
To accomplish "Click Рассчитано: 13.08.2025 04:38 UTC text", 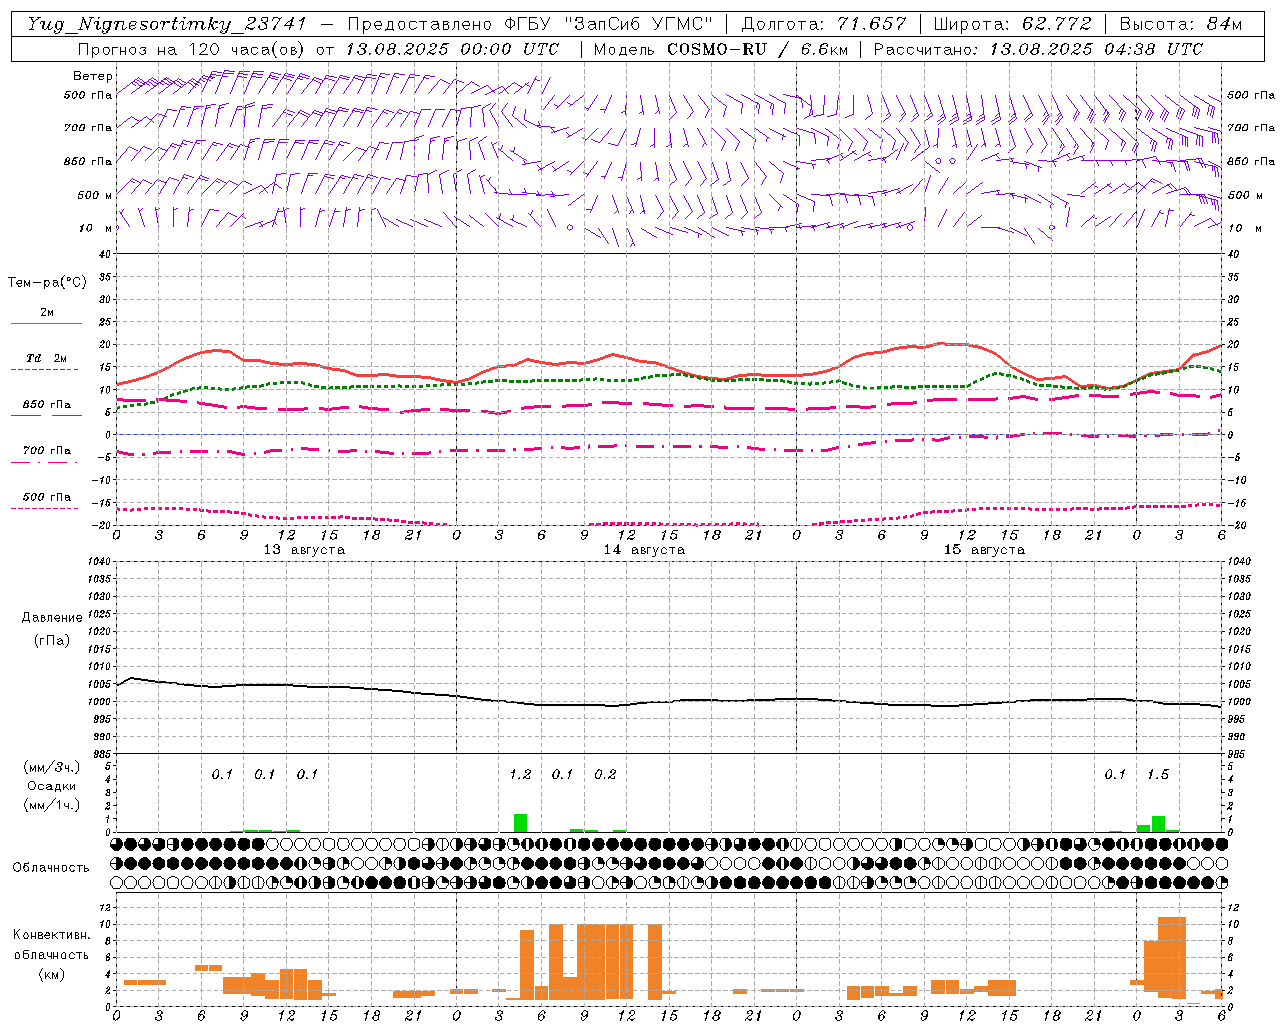I will 1038,48.
